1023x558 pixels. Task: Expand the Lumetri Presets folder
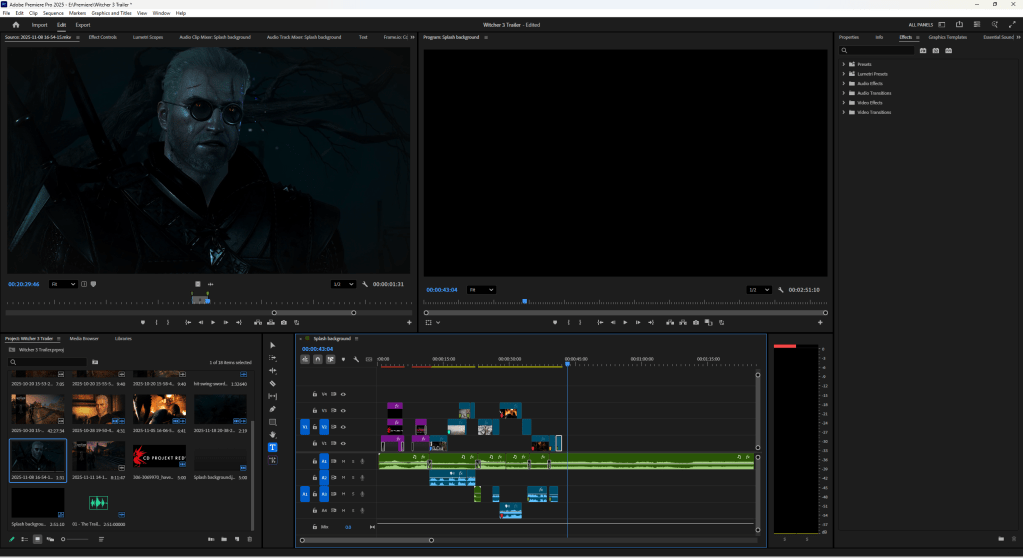(x=844, y=74)
